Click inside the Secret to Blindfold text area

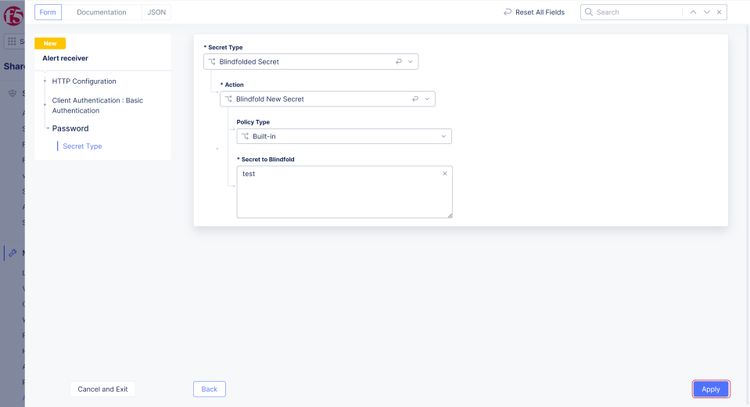tap(340, 195)
